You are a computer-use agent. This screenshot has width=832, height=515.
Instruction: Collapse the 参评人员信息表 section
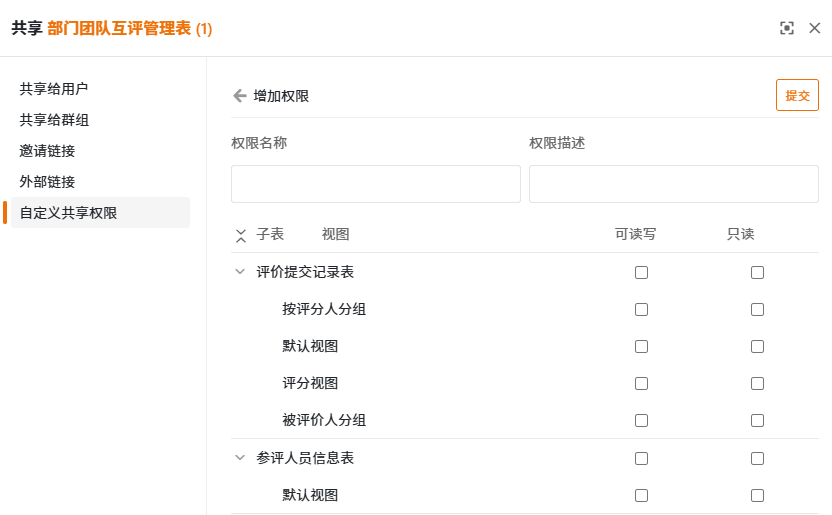point(240,458)
